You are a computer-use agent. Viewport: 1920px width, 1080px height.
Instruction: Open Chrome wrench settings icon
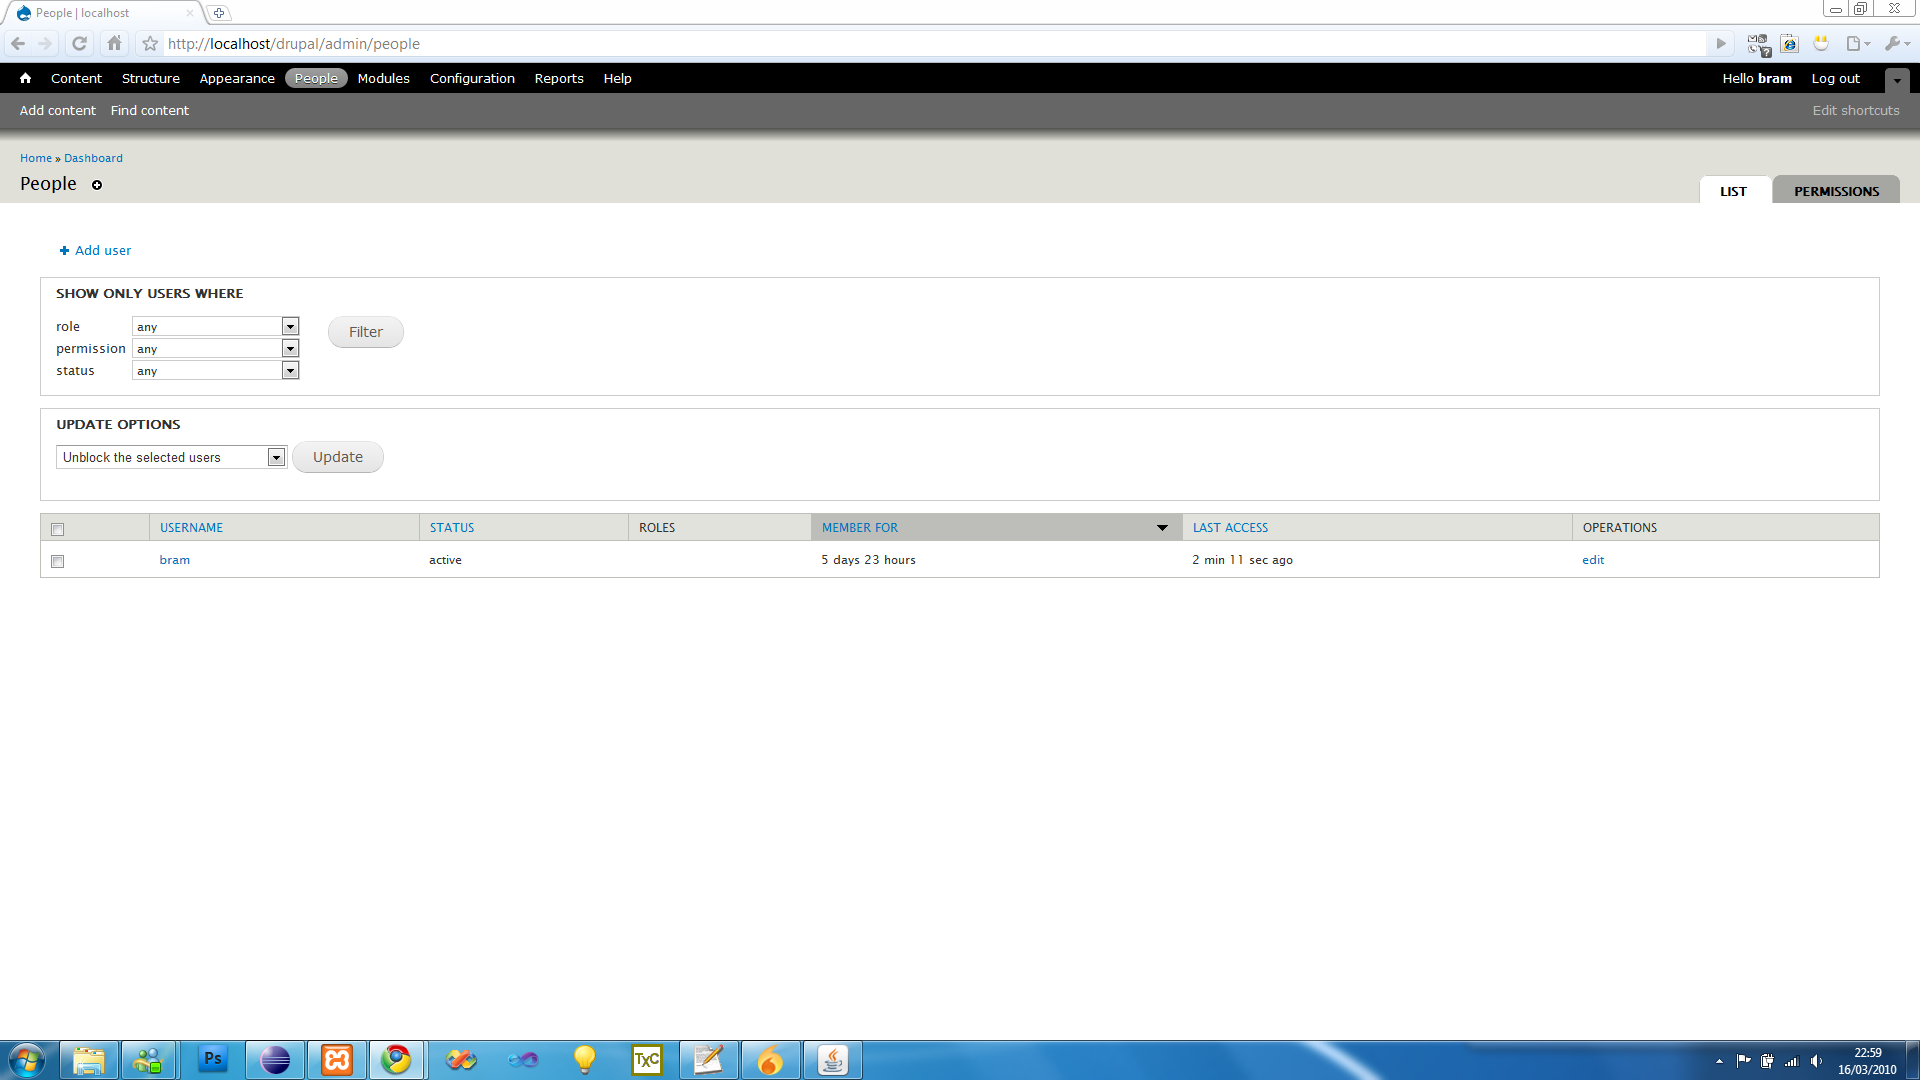pos(1892,44)
